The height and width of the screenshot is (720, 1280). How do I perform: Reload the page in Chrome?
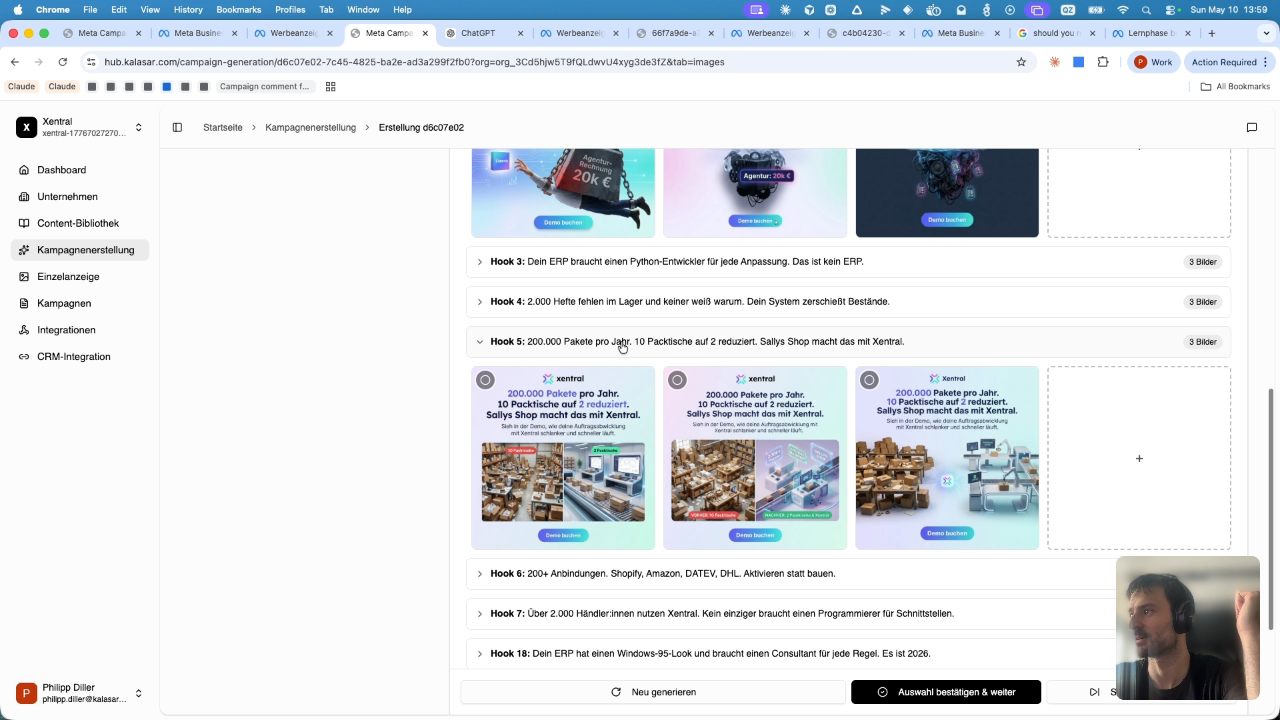click(x=62, y=62)
